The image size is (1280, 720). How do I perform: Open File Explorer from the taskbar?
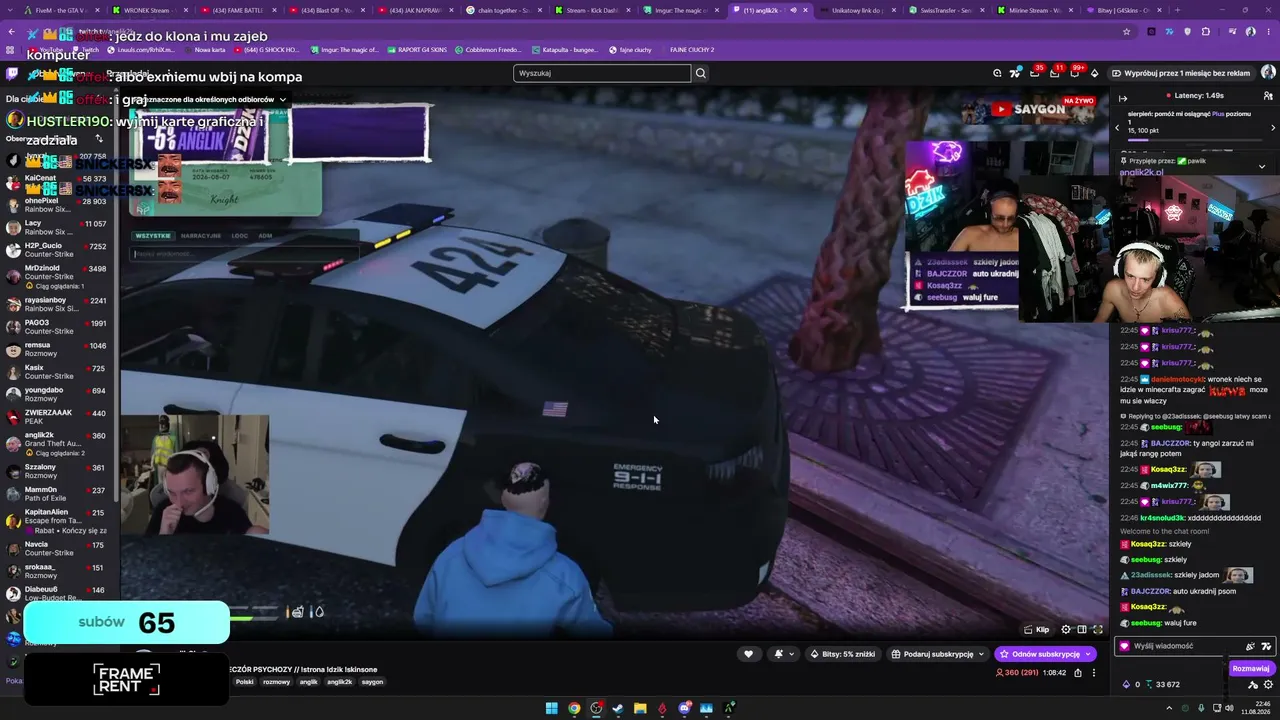[x=640, y=709]
